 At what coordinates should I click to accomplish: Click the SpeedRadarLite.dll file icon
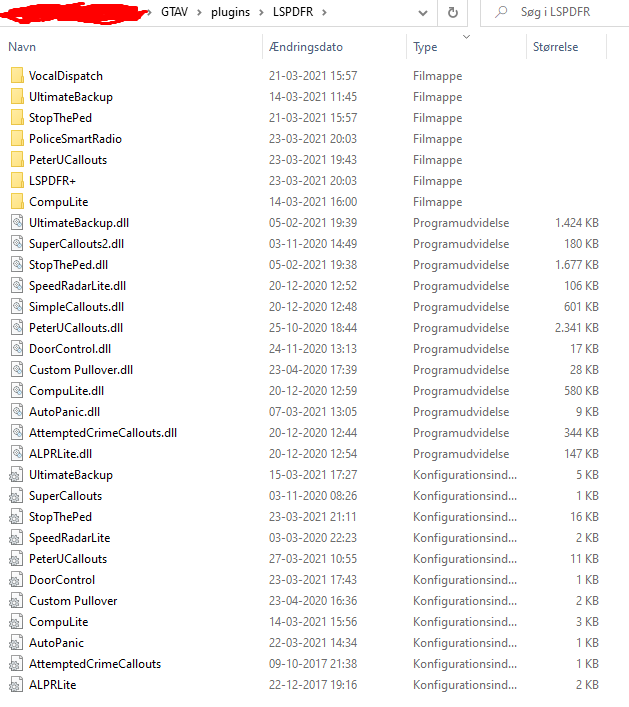point(17,285)
